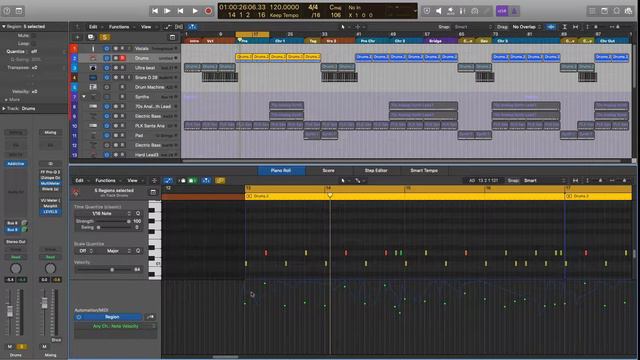The image size is (640, 360).
Task: Expand the Track: Drums disclosure triangle
Action: [4, 109]
